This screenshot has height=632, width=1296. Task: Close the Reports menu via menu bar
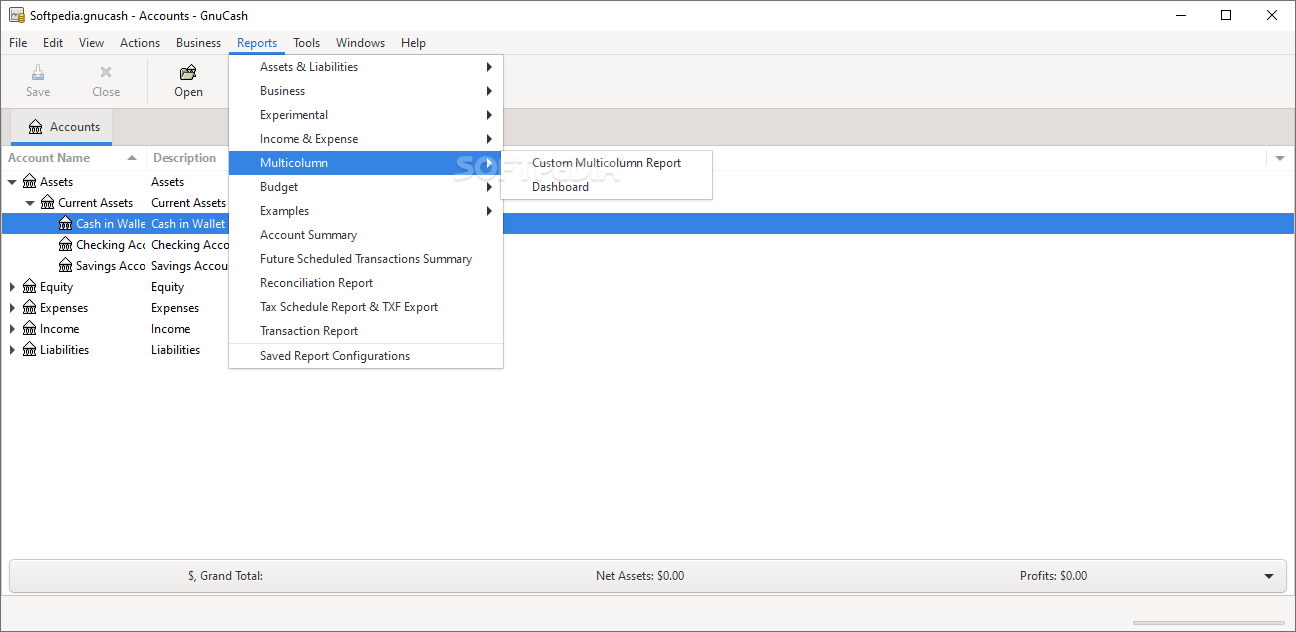[257, 43]
